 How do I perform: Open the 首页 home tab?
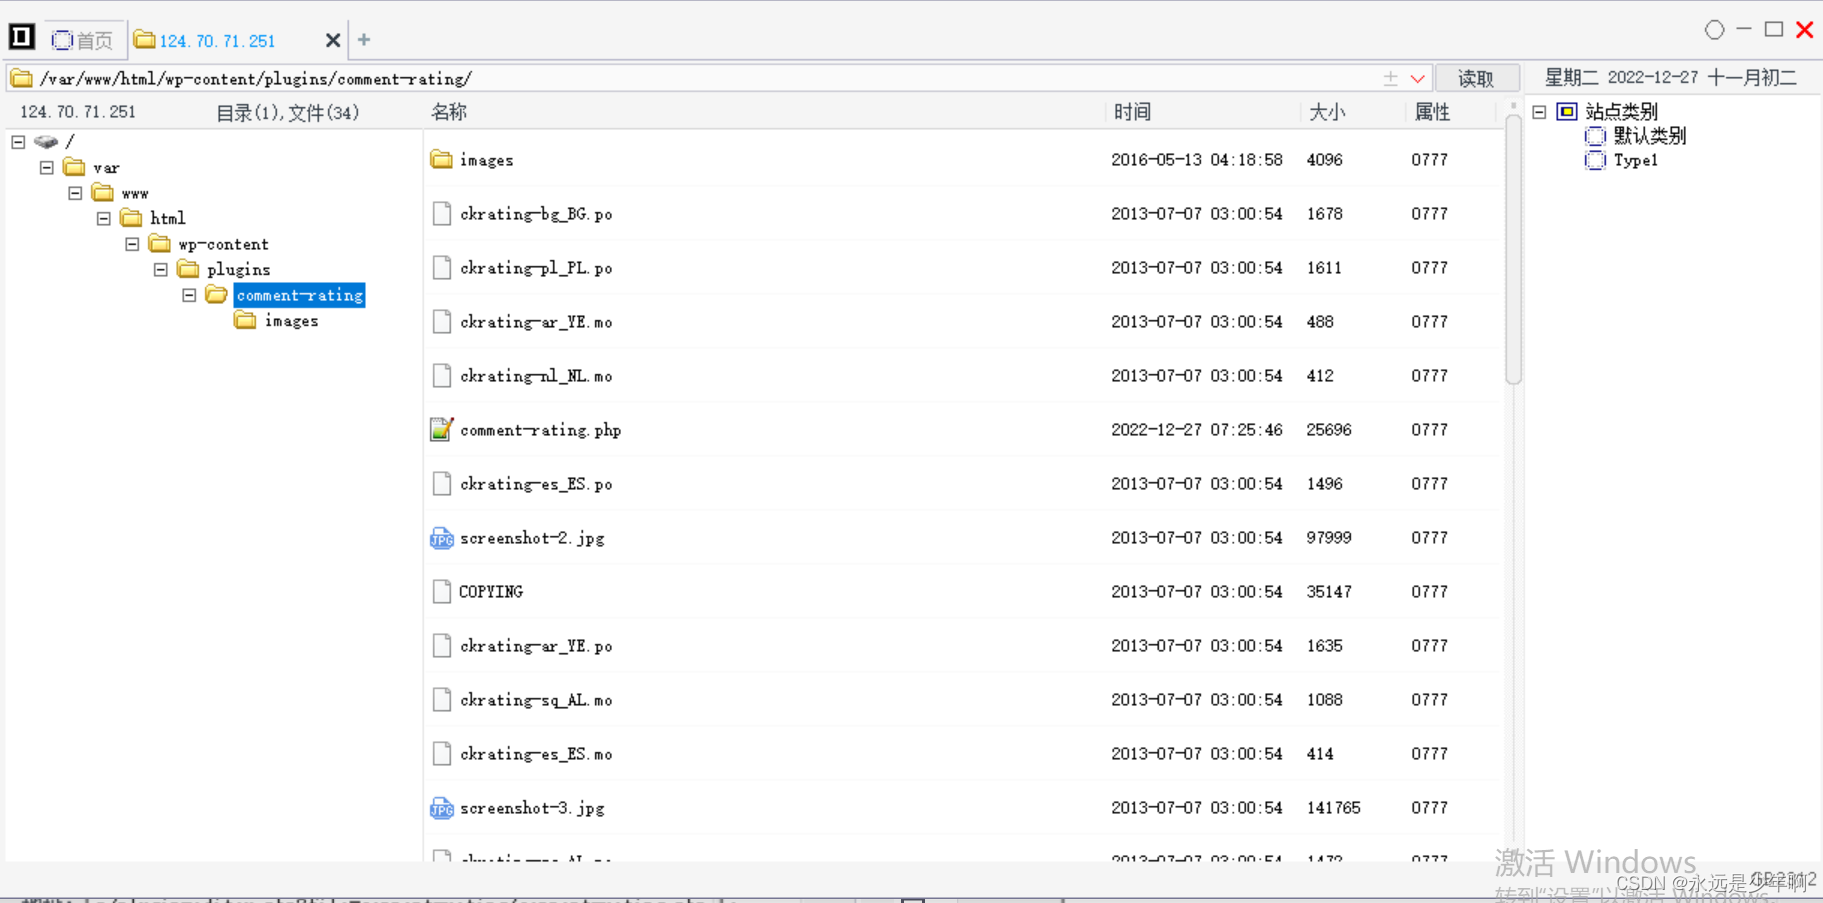(x=83, y=40)
